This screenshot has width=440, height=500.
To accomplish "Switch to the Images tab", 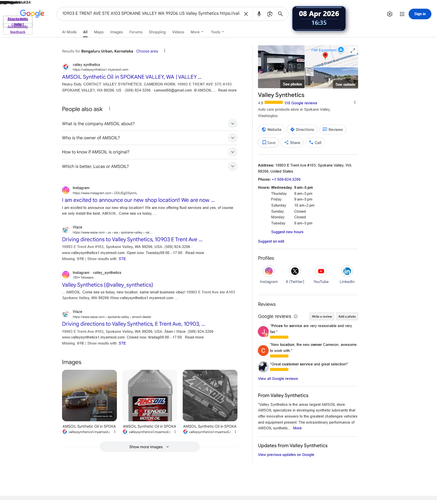I will click(116, 32).
